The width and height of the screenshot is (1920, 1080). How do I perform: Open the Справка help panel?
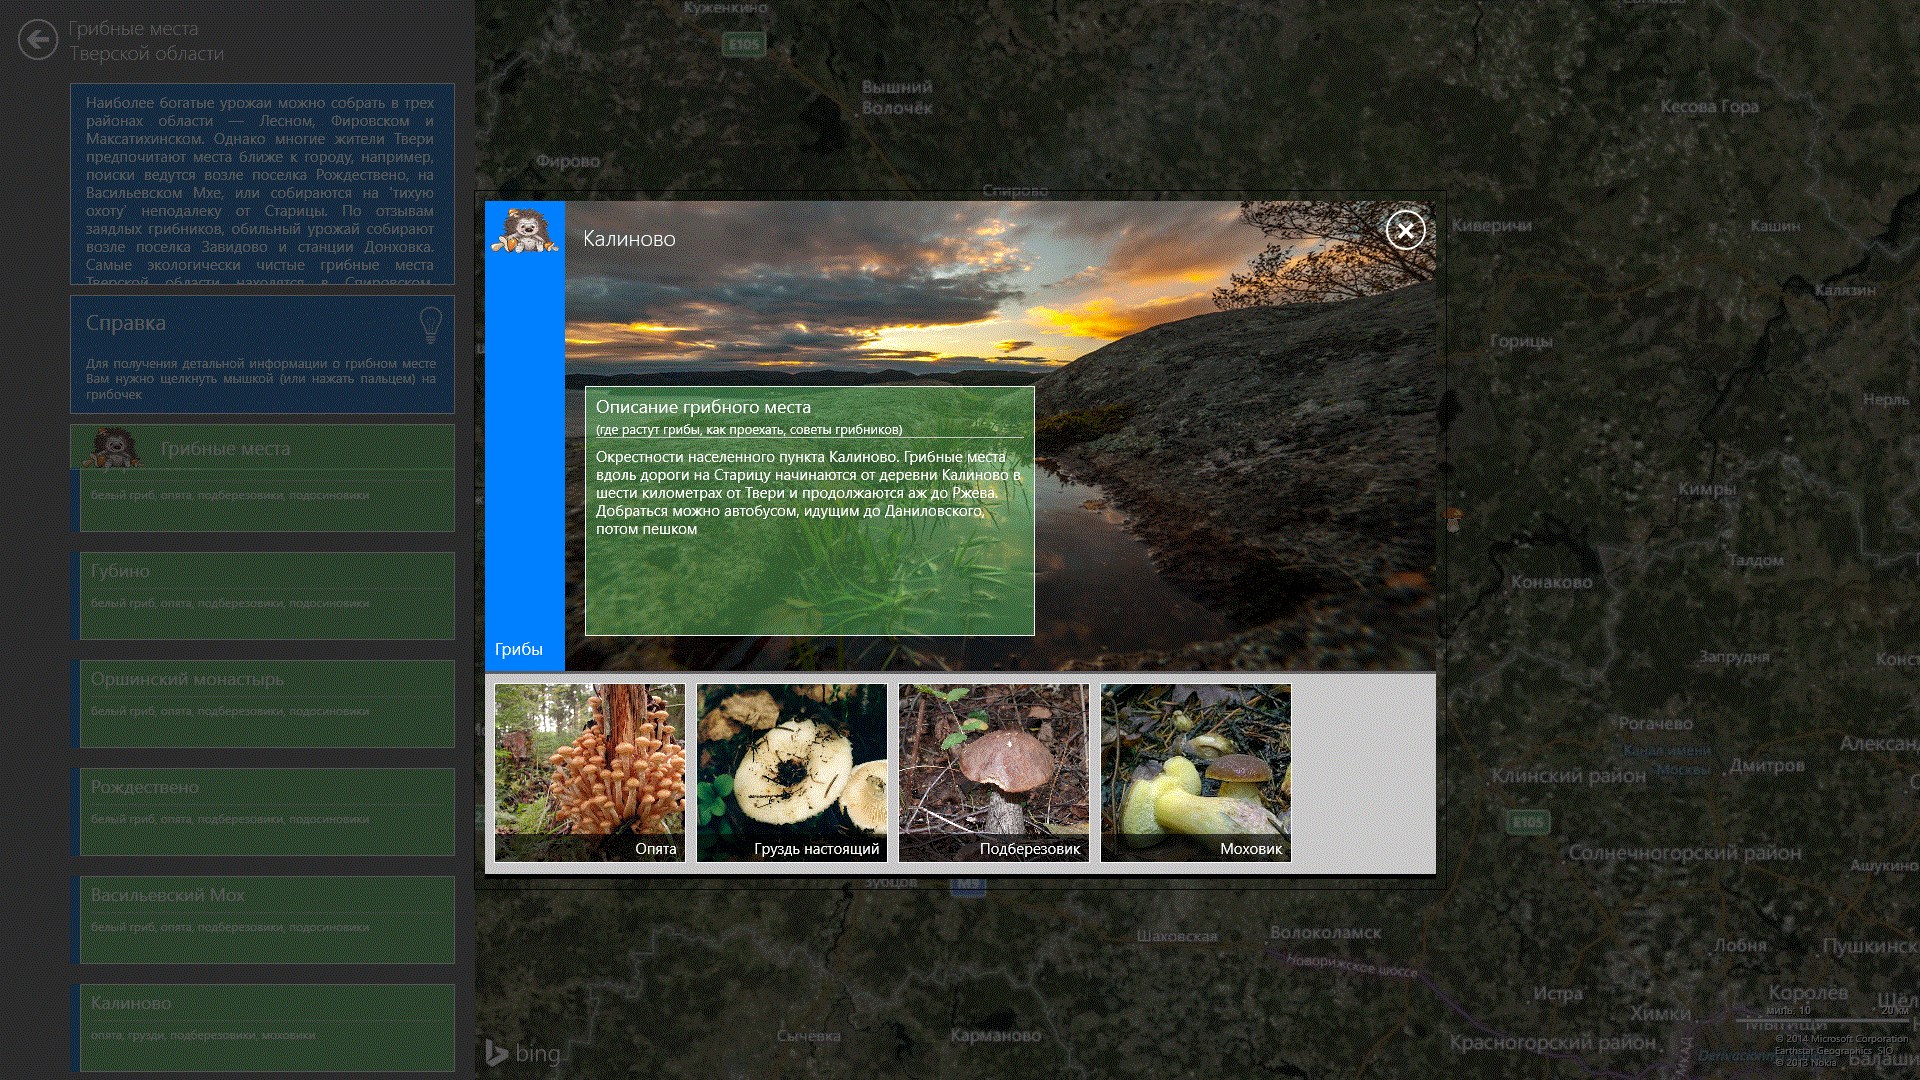point(262,354)
